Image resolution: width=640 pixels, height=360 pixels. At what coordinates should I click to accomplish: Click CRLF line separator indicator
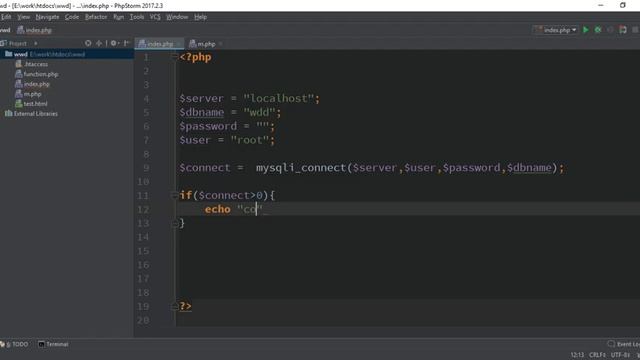coord(598,355)
